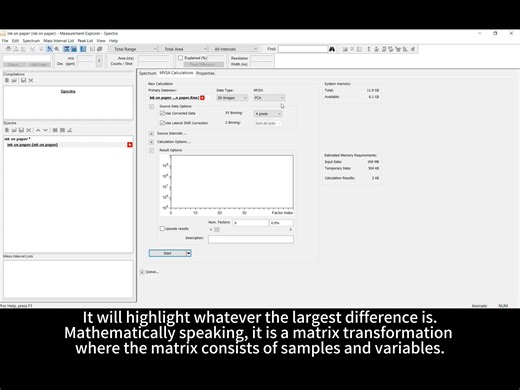520x390 pixels.
Task: Click the blue spectrum tool icon left of magnifier
Action: pos(49,49)
